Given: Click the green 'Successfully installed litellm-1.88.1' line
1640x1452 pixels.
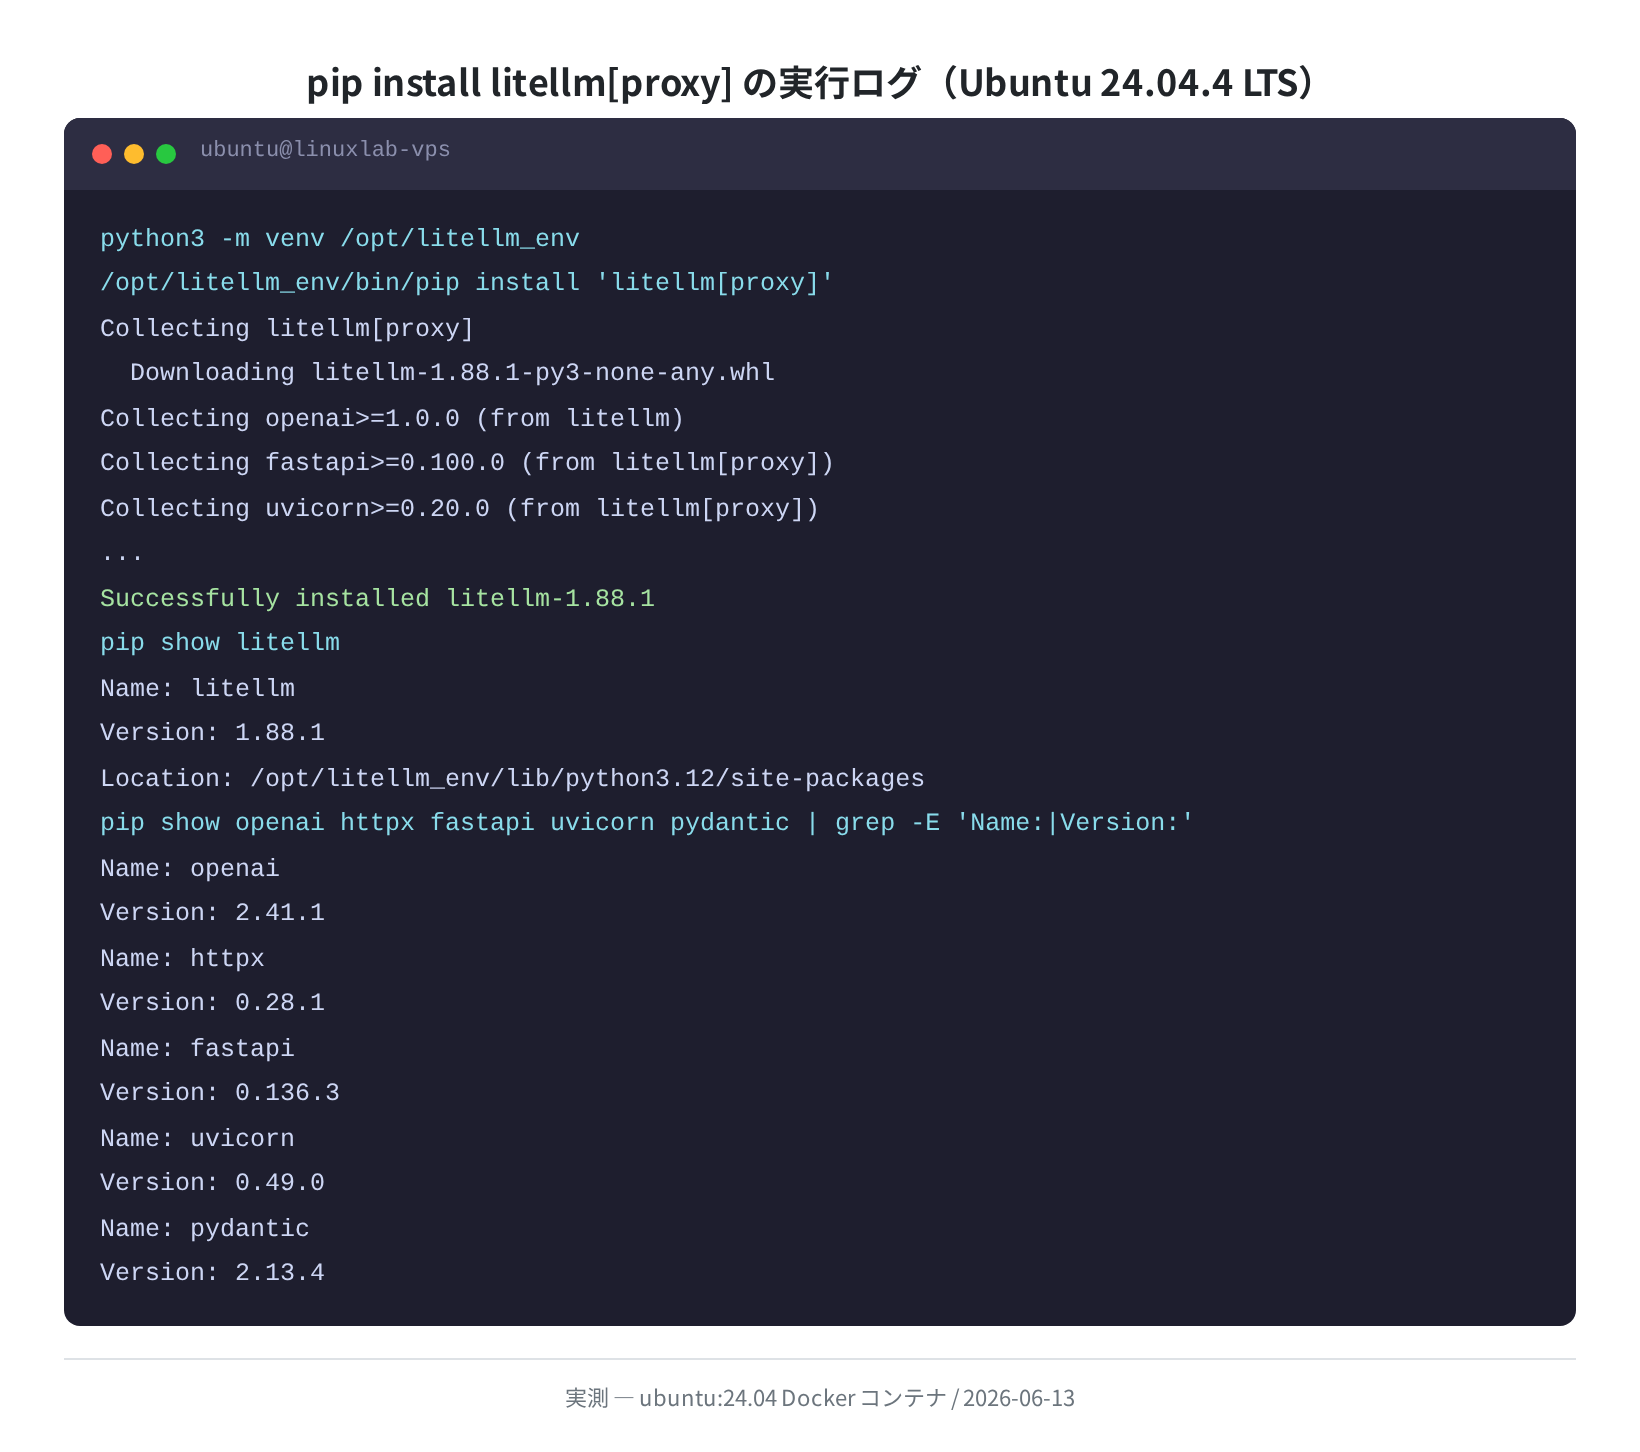Looking at the screenshot, I should tap(377, 599).
